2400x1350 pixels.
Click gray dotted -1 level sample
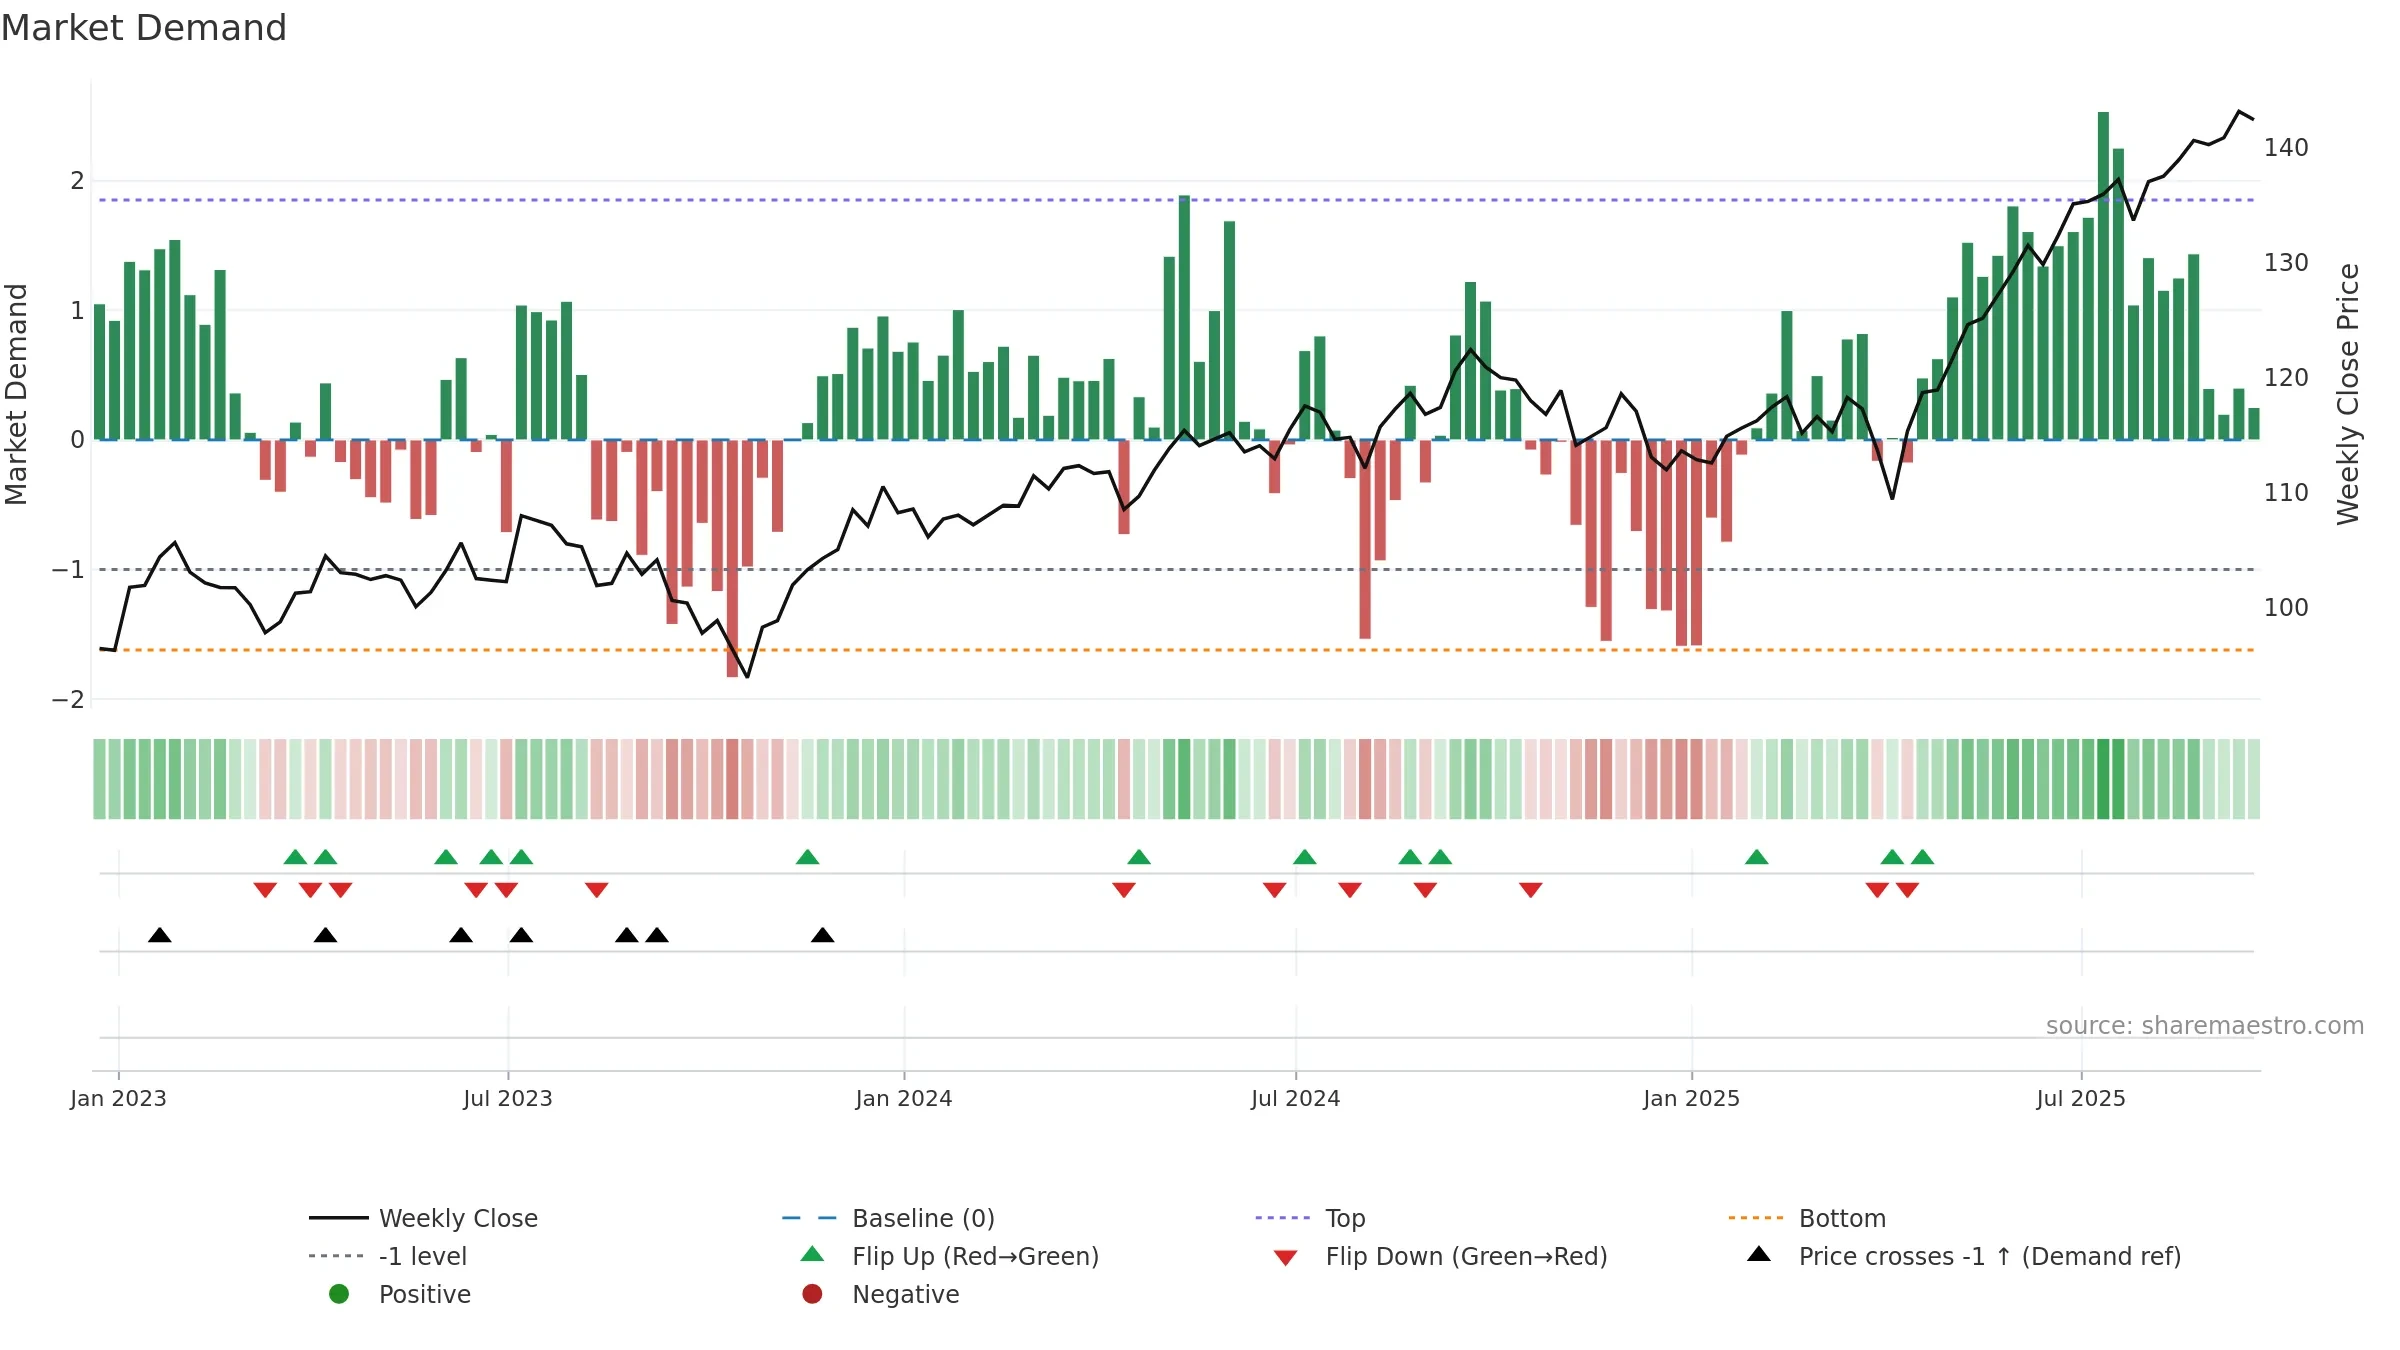point(337,1256)
